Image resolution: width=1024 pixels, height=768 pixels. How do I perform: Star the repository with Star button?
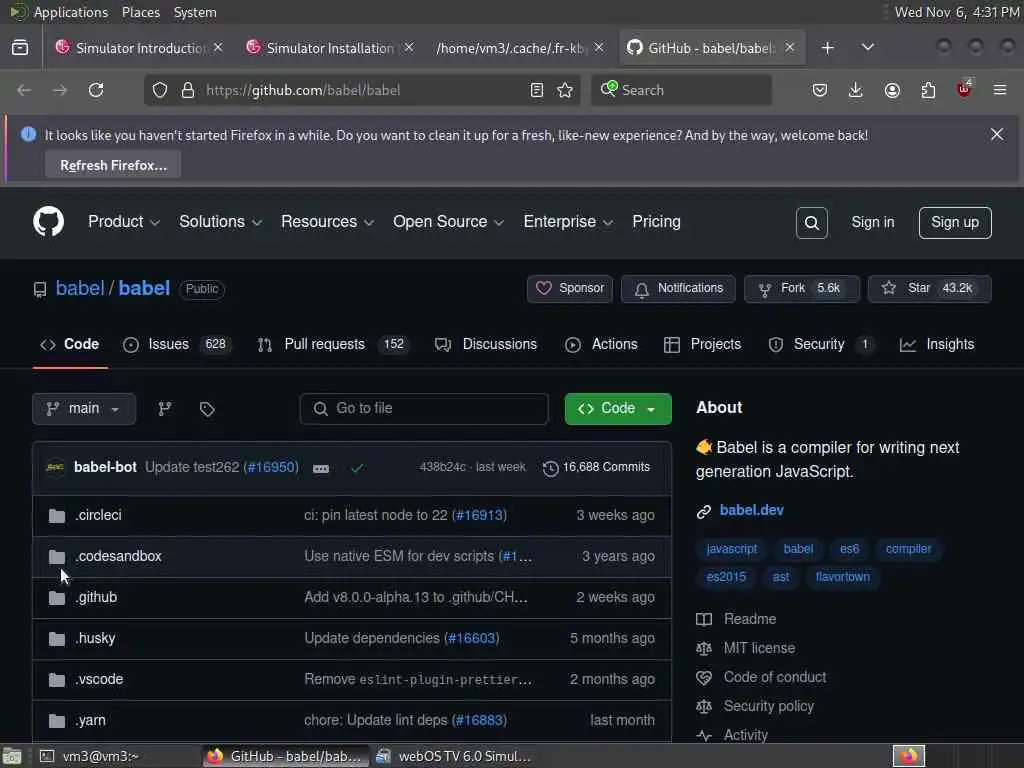[x=929, y=289]
